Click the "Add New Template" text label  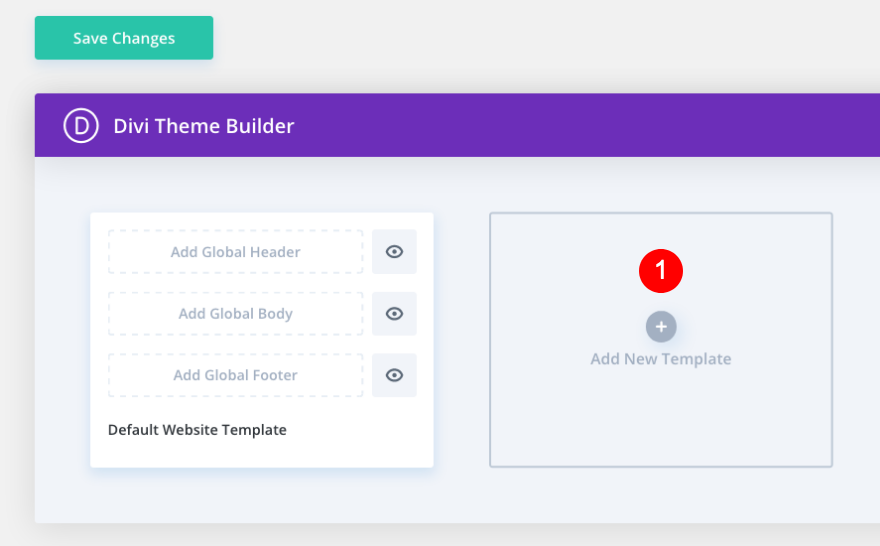(x=661, y=359)
